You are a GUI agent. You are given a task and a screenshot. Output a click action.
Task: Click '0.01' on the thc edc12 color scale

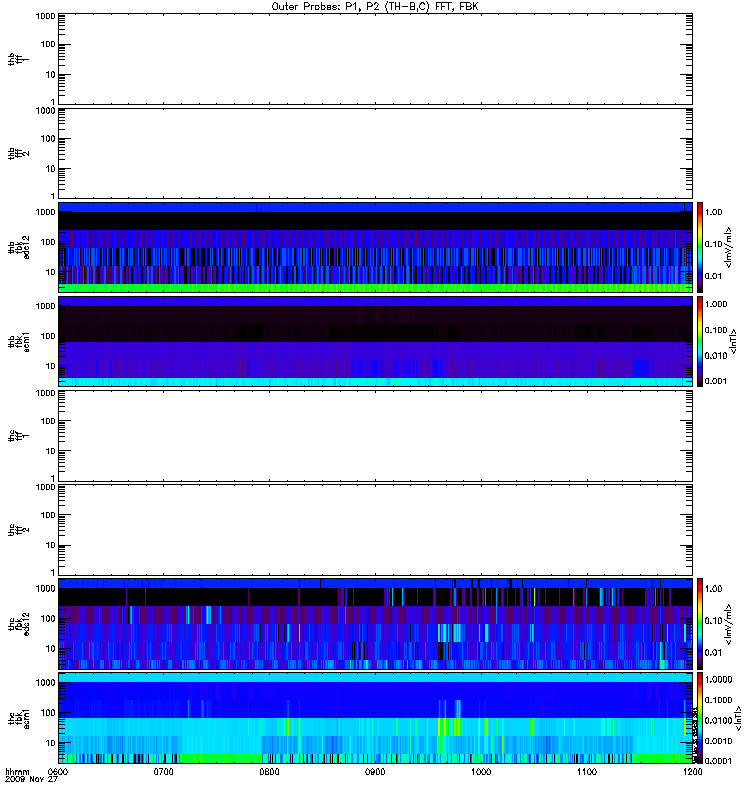713,653
